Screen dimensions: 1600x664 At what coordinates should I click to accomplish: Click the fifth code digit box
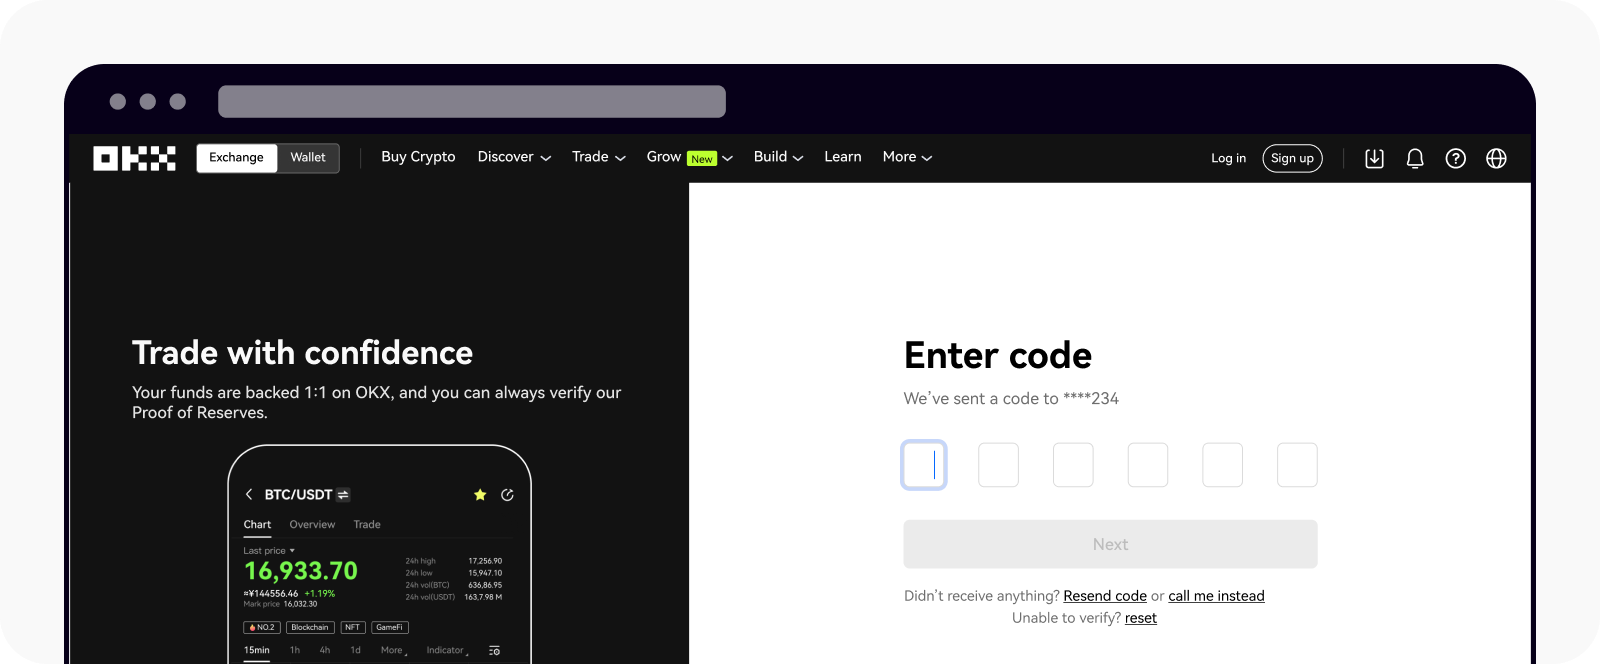[1222, 465]
